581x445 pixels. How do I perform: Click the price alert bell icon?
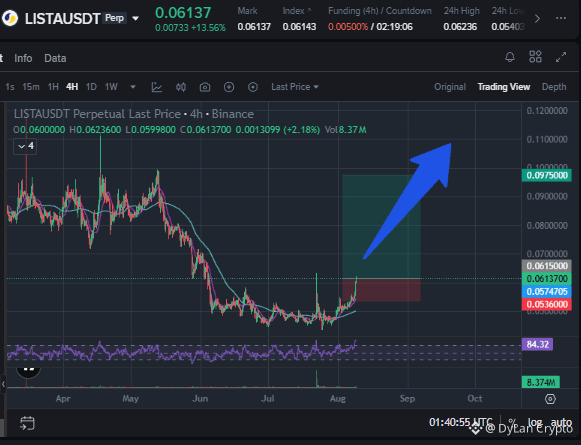click(510, 57)
